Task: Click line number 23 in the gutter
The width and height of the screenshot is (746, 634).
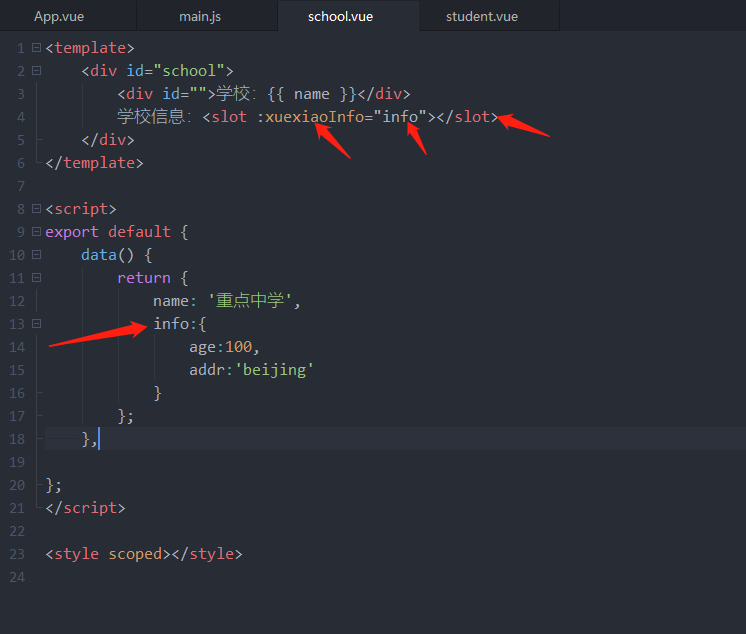Action: point(17,554)
